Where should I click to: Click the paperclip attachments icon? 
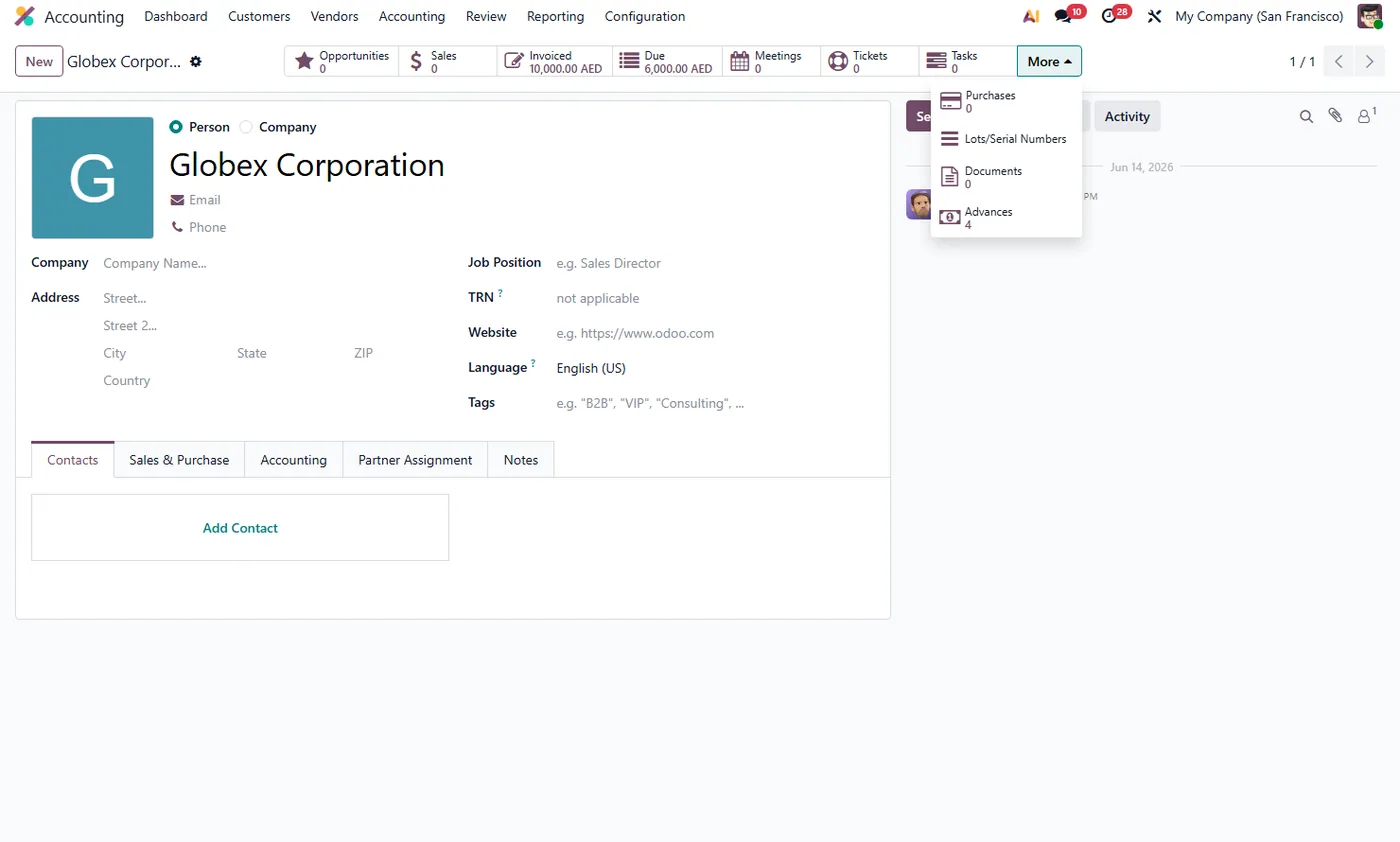click(1335, 116)
